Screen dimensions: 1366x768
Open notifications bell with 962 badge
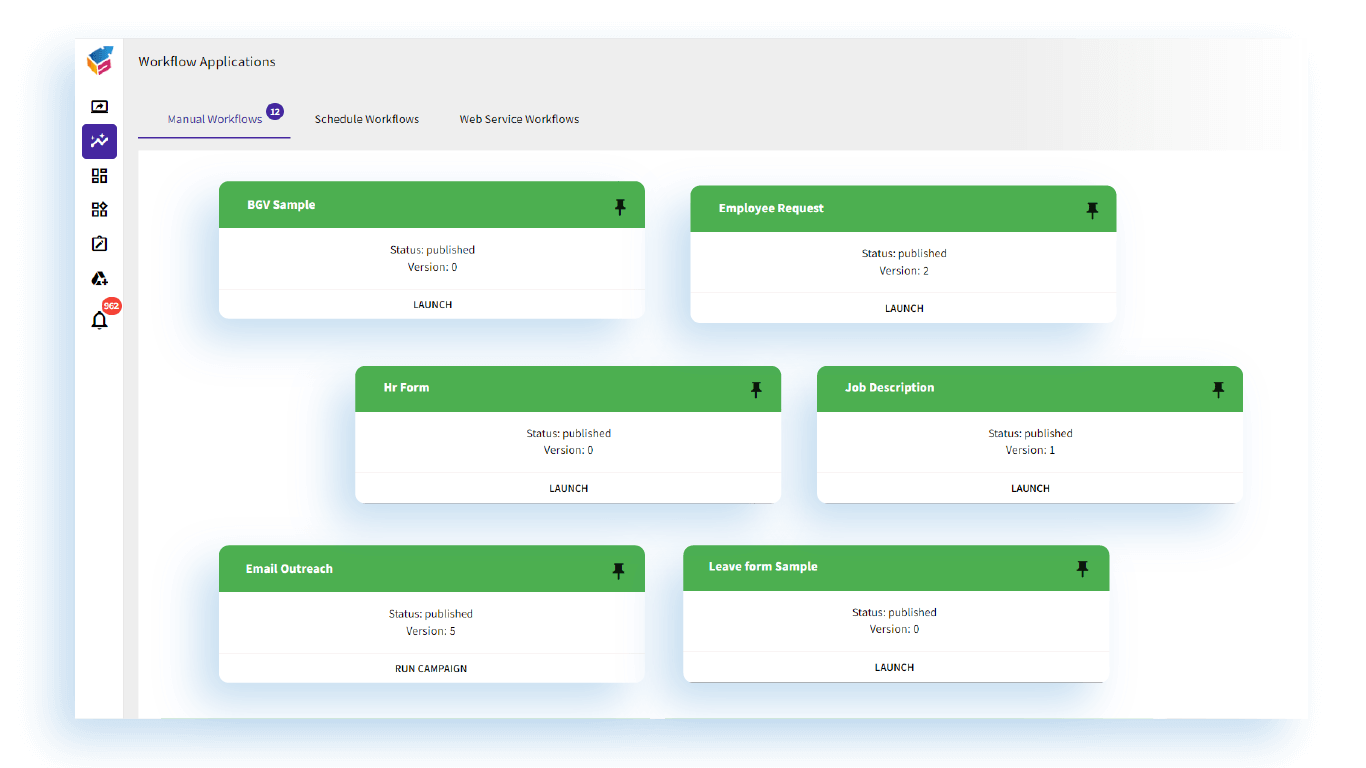point(99,320)
